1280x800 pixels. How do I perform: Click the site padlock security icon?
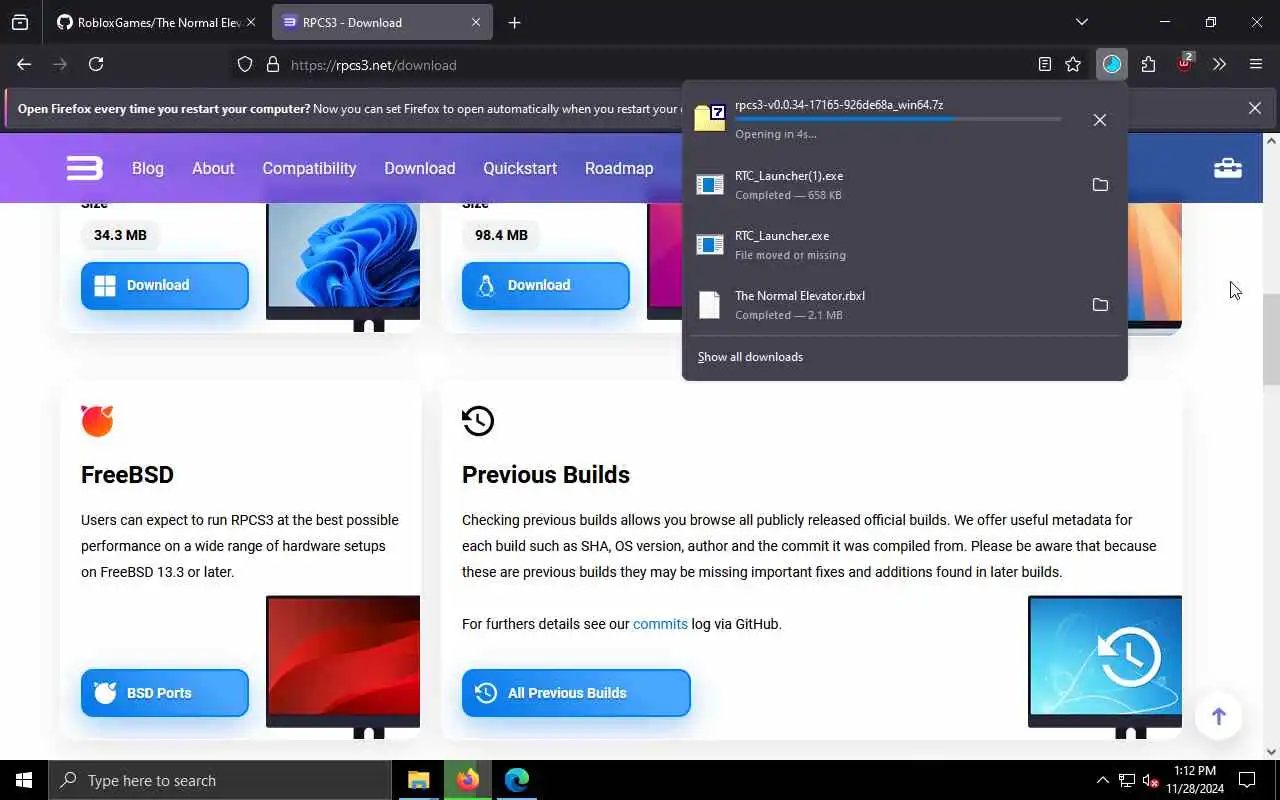272,65
